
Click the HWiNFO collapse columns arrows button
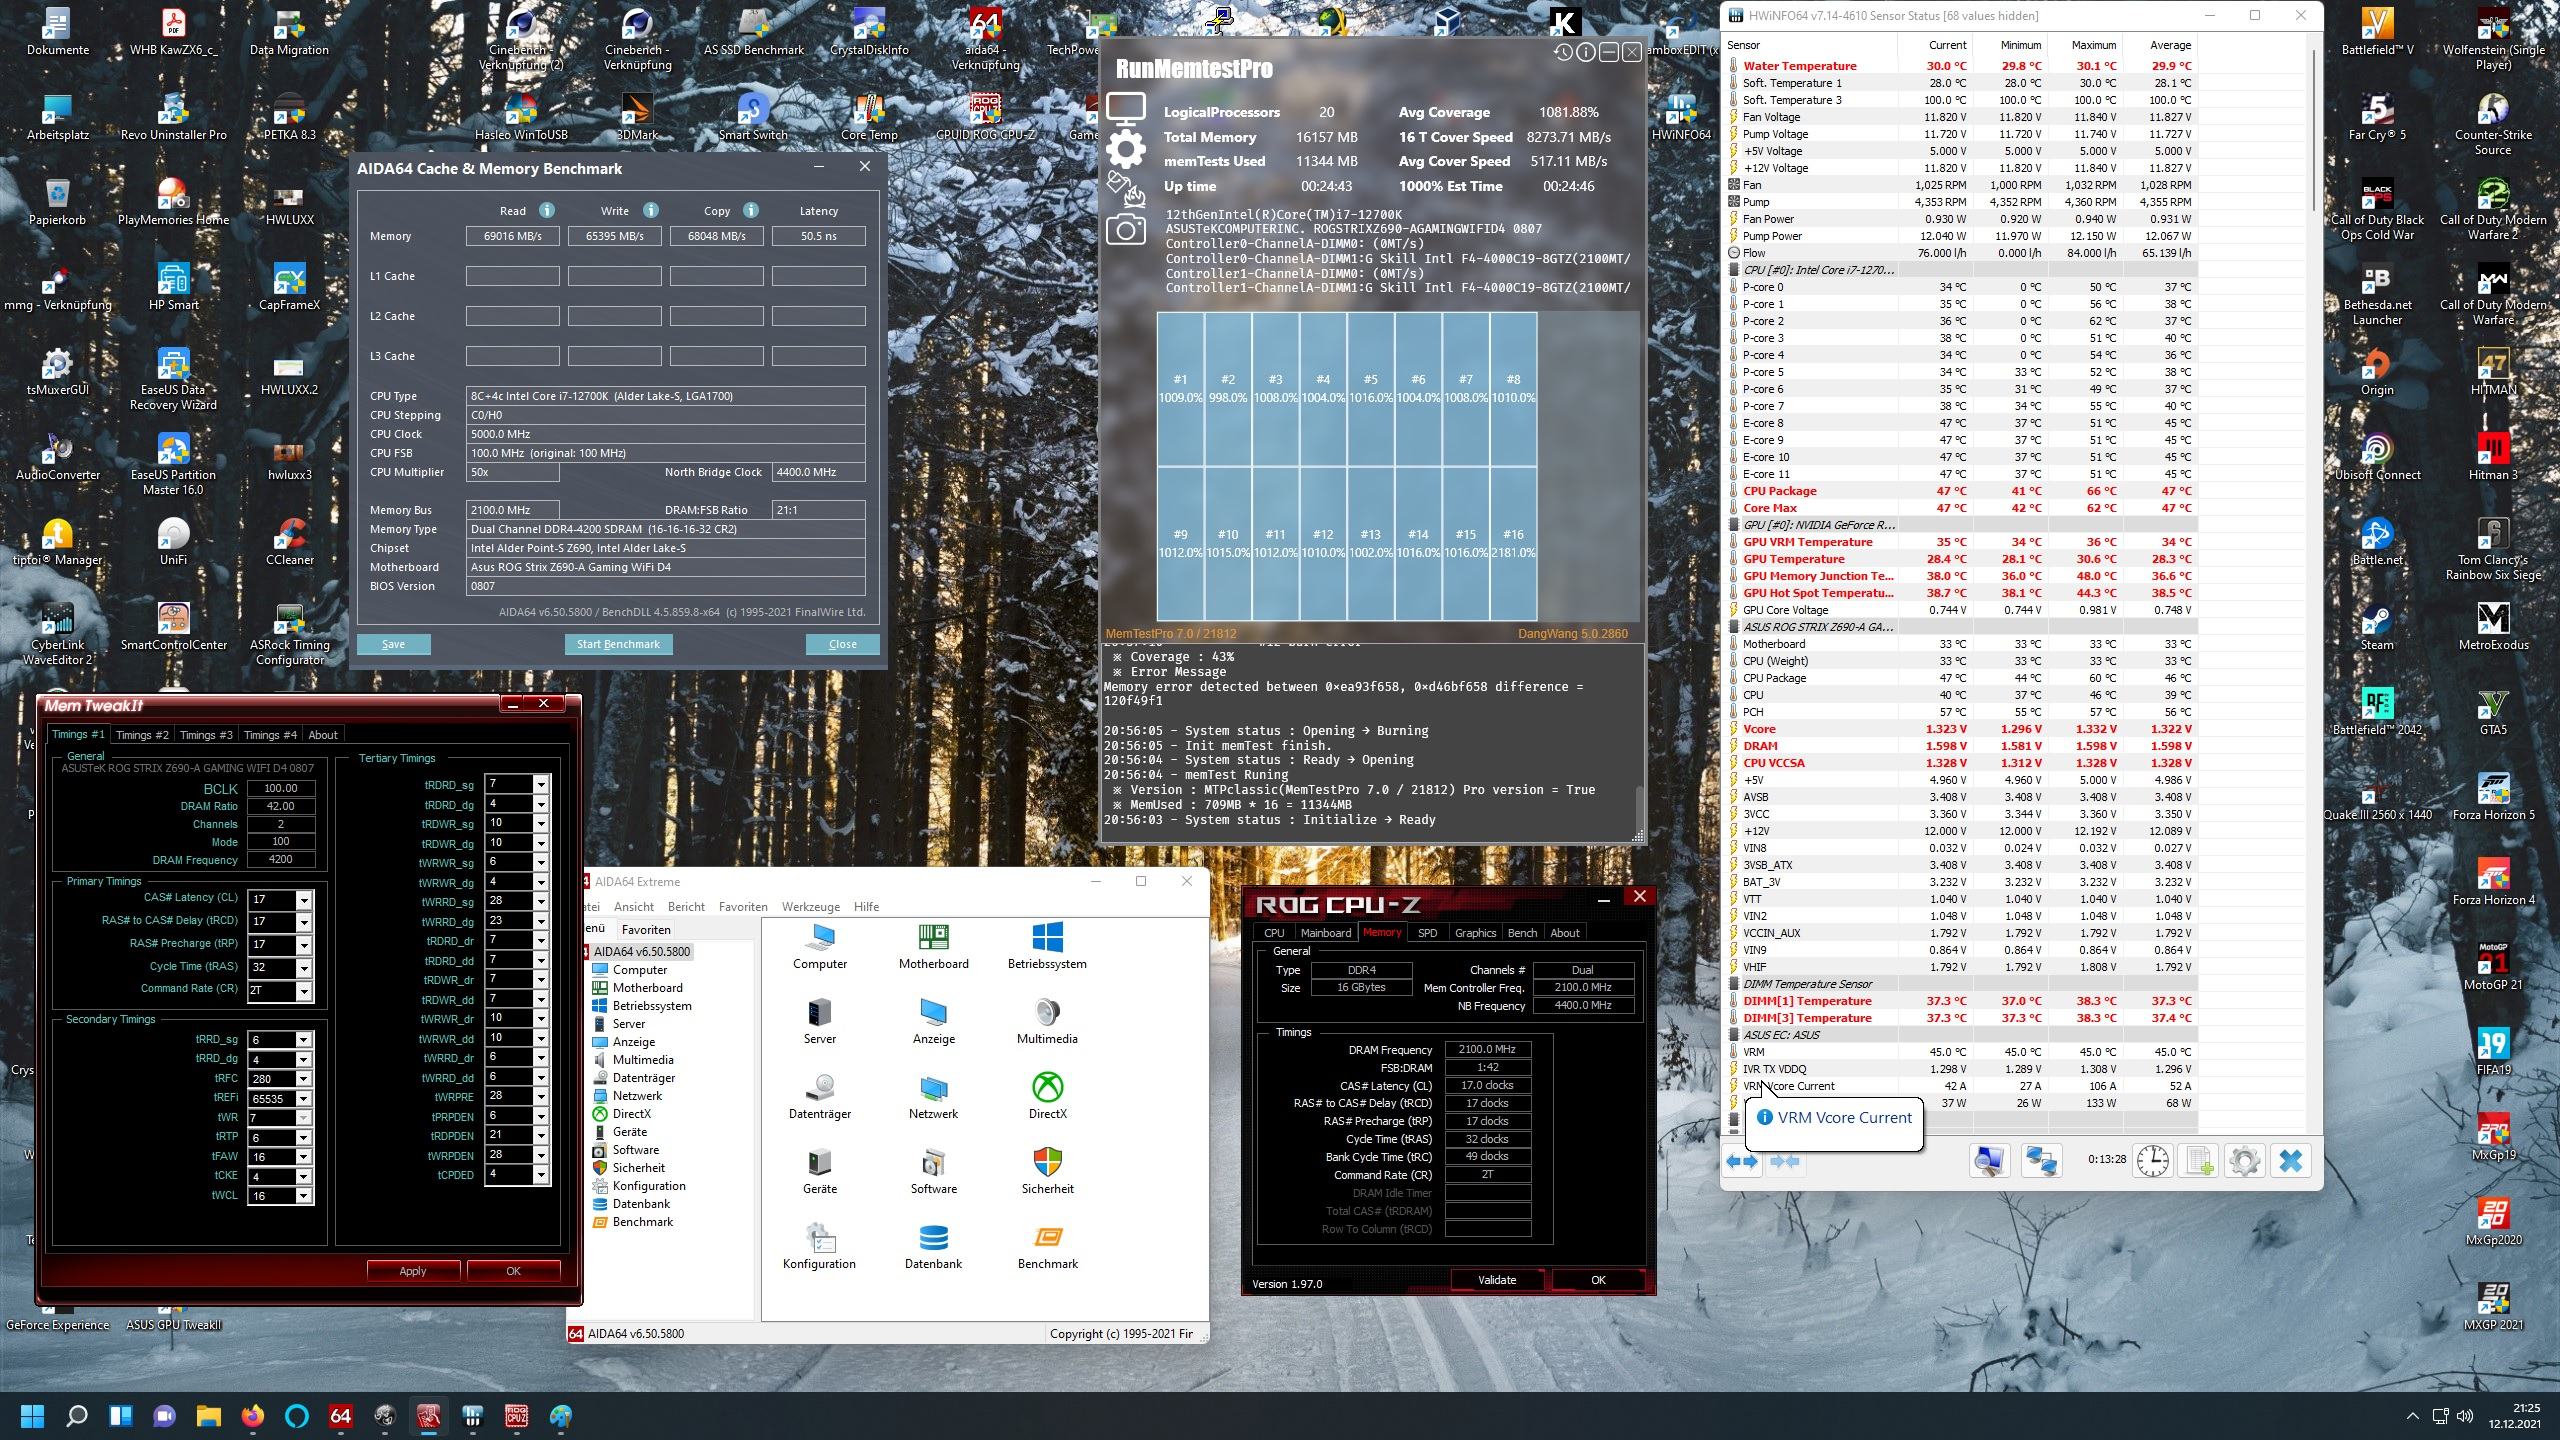[x=1785, y=1161]
